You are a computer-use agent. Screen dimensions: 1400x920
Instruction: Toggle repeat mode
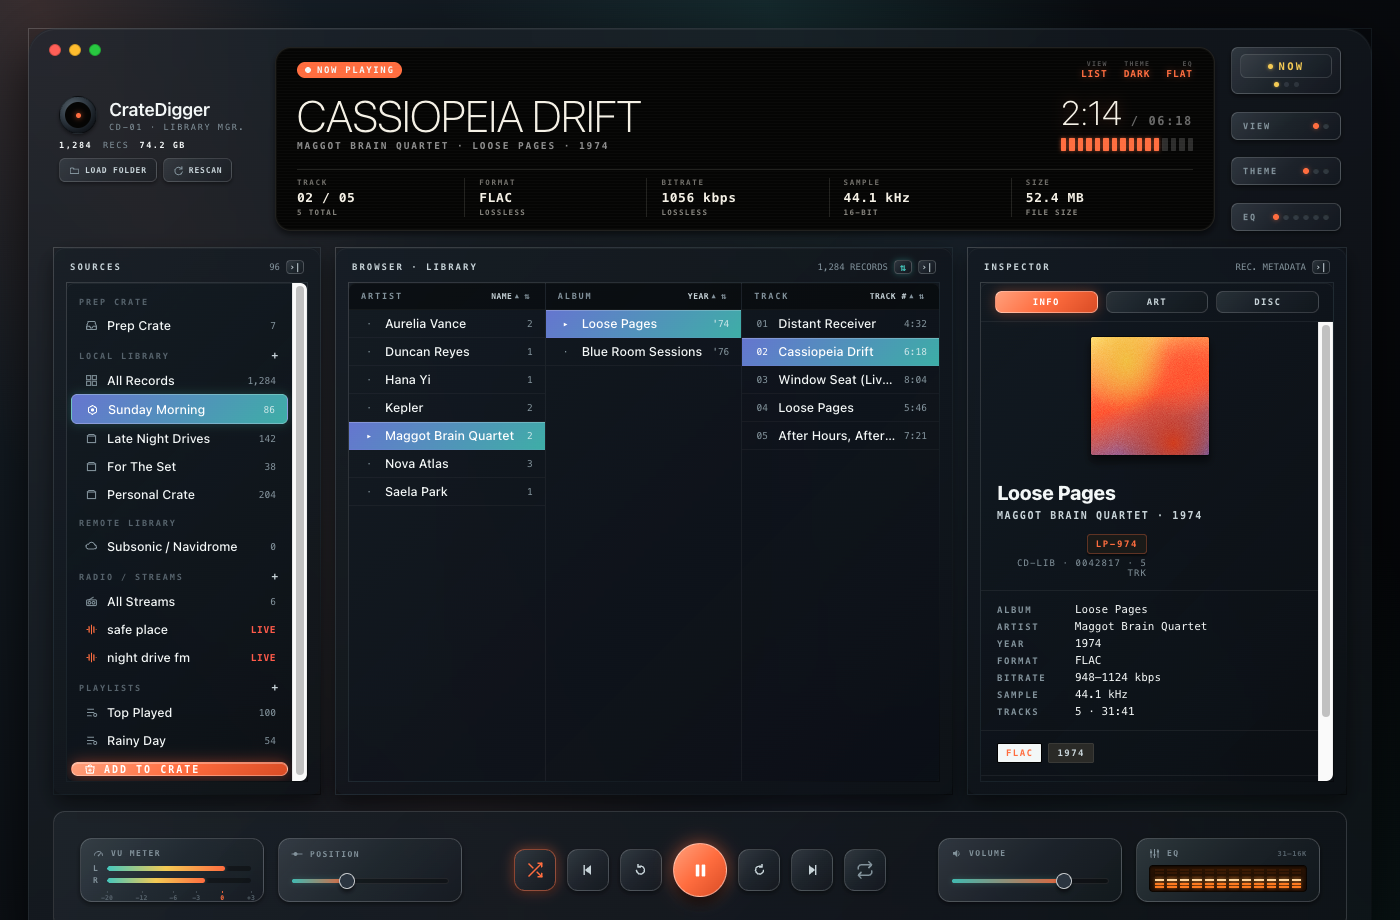click(x=865, y=870)
